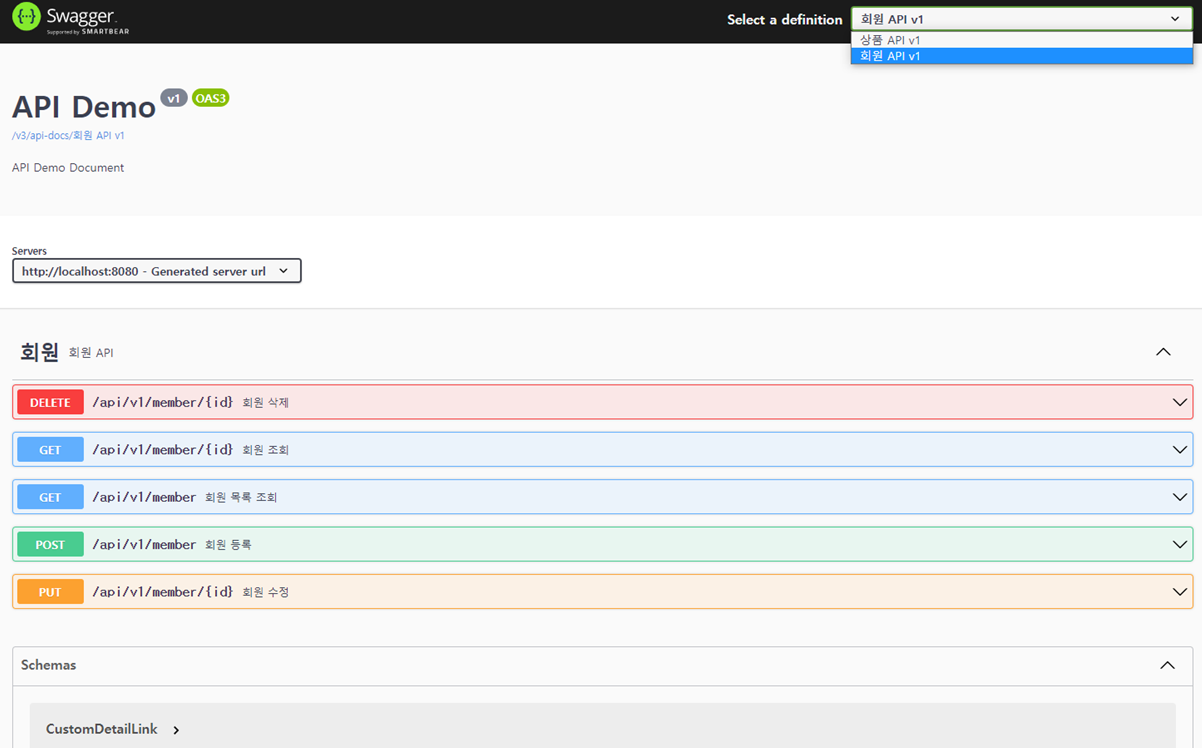Expand the POST 회원 등록 operation arrow
Screen dimensions: 1202x748
point(1180,545)
